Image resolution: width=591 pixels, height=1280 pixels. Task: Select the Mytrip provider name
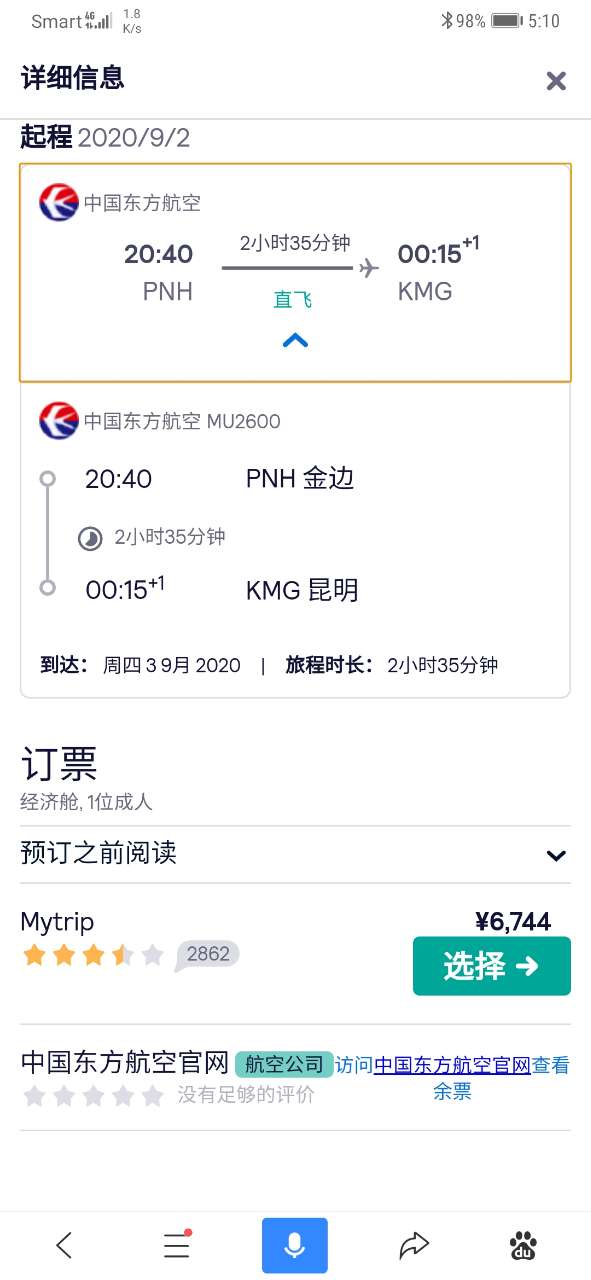tap(57, 922)
